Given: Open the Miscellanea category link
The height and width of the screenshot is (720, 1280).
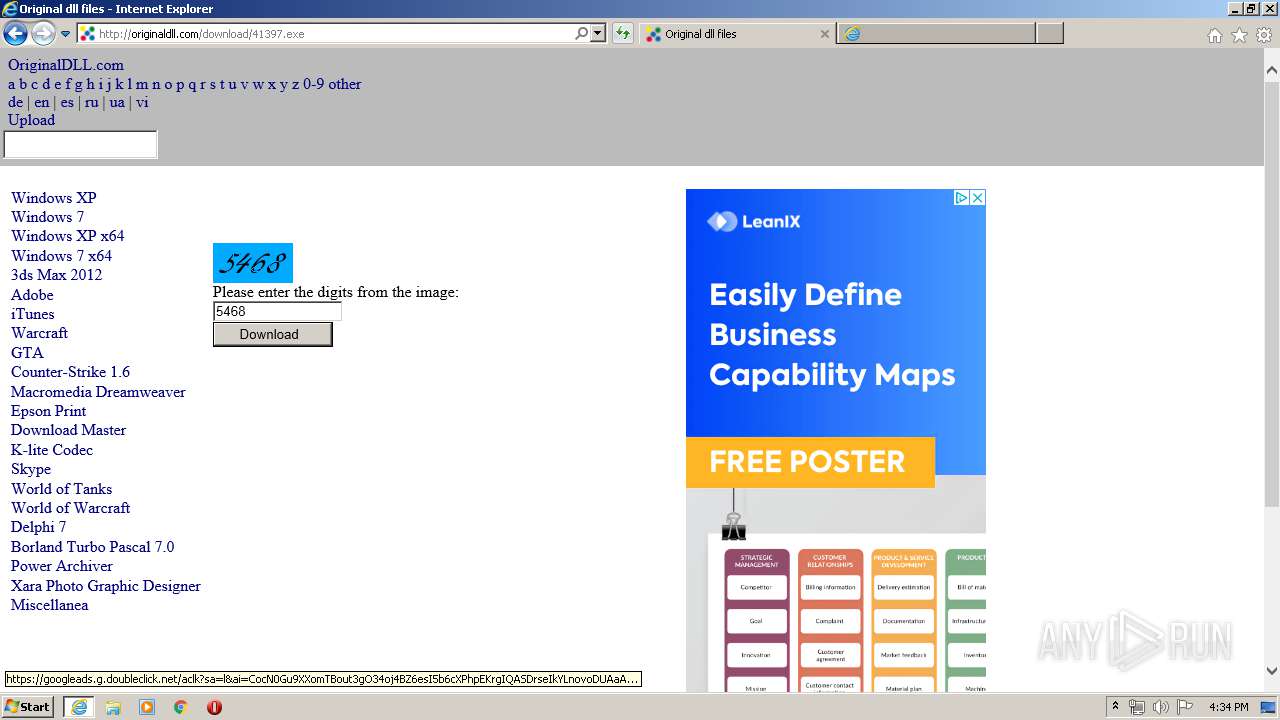Looking at the screenshot, I should click(49, 605).
